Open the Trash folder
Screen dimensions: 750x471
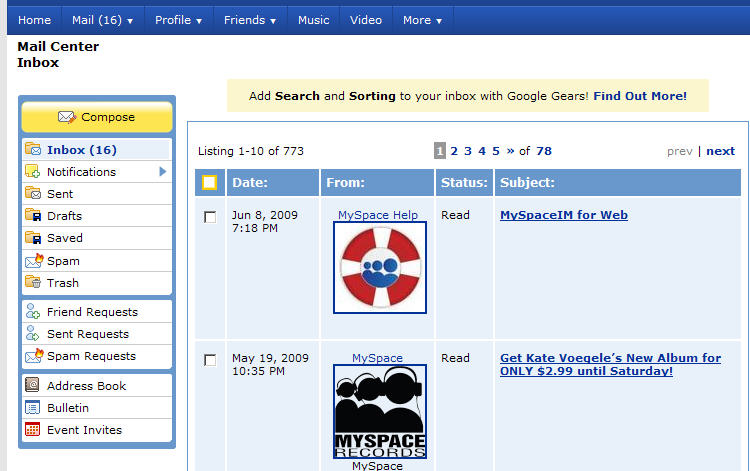tap(96, 283)
